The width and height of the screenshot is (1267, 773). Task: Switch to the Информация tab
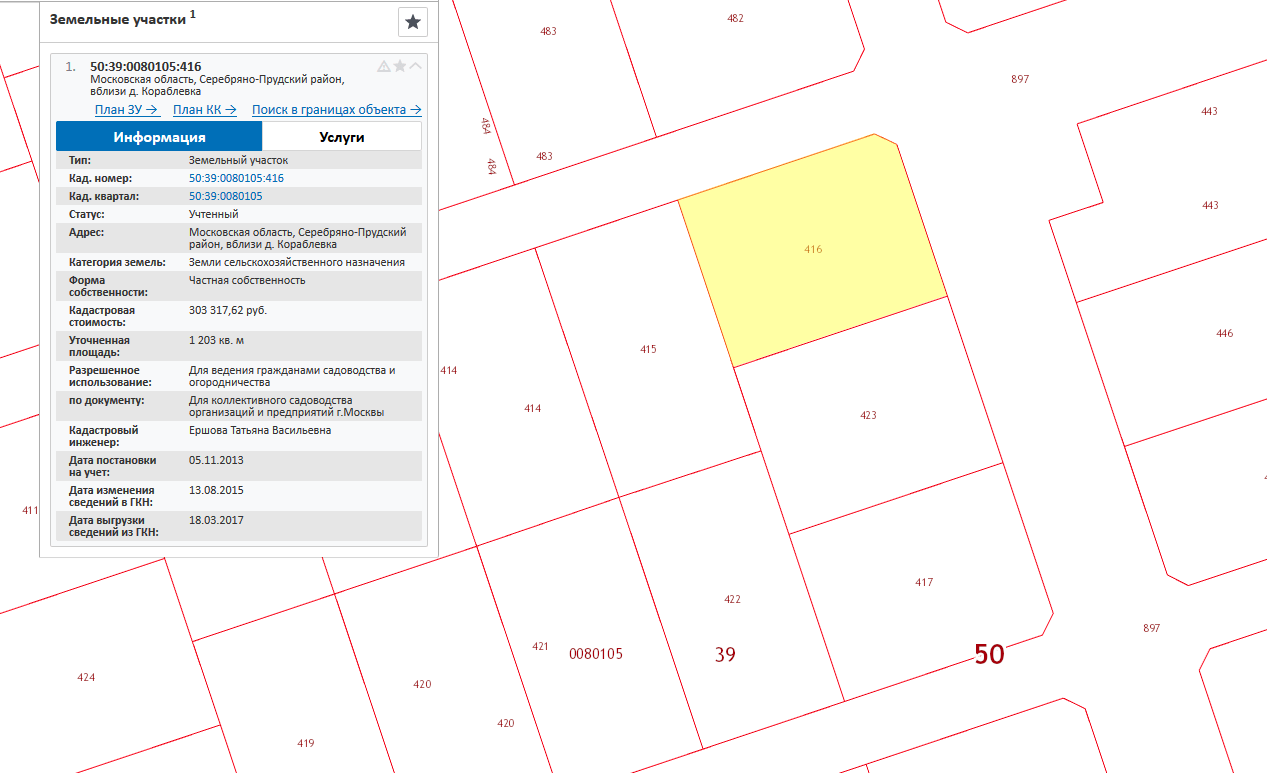[x=159, y=137]
